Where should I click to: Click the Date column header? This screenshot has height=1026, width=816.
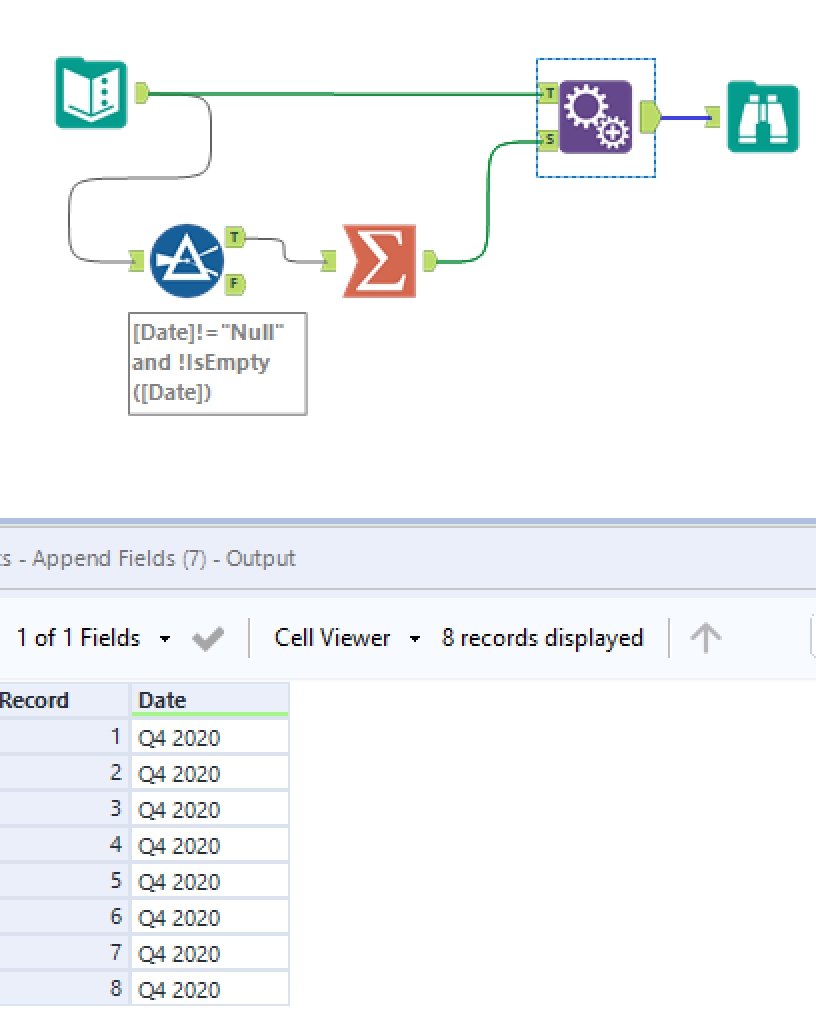click(208, 700)
